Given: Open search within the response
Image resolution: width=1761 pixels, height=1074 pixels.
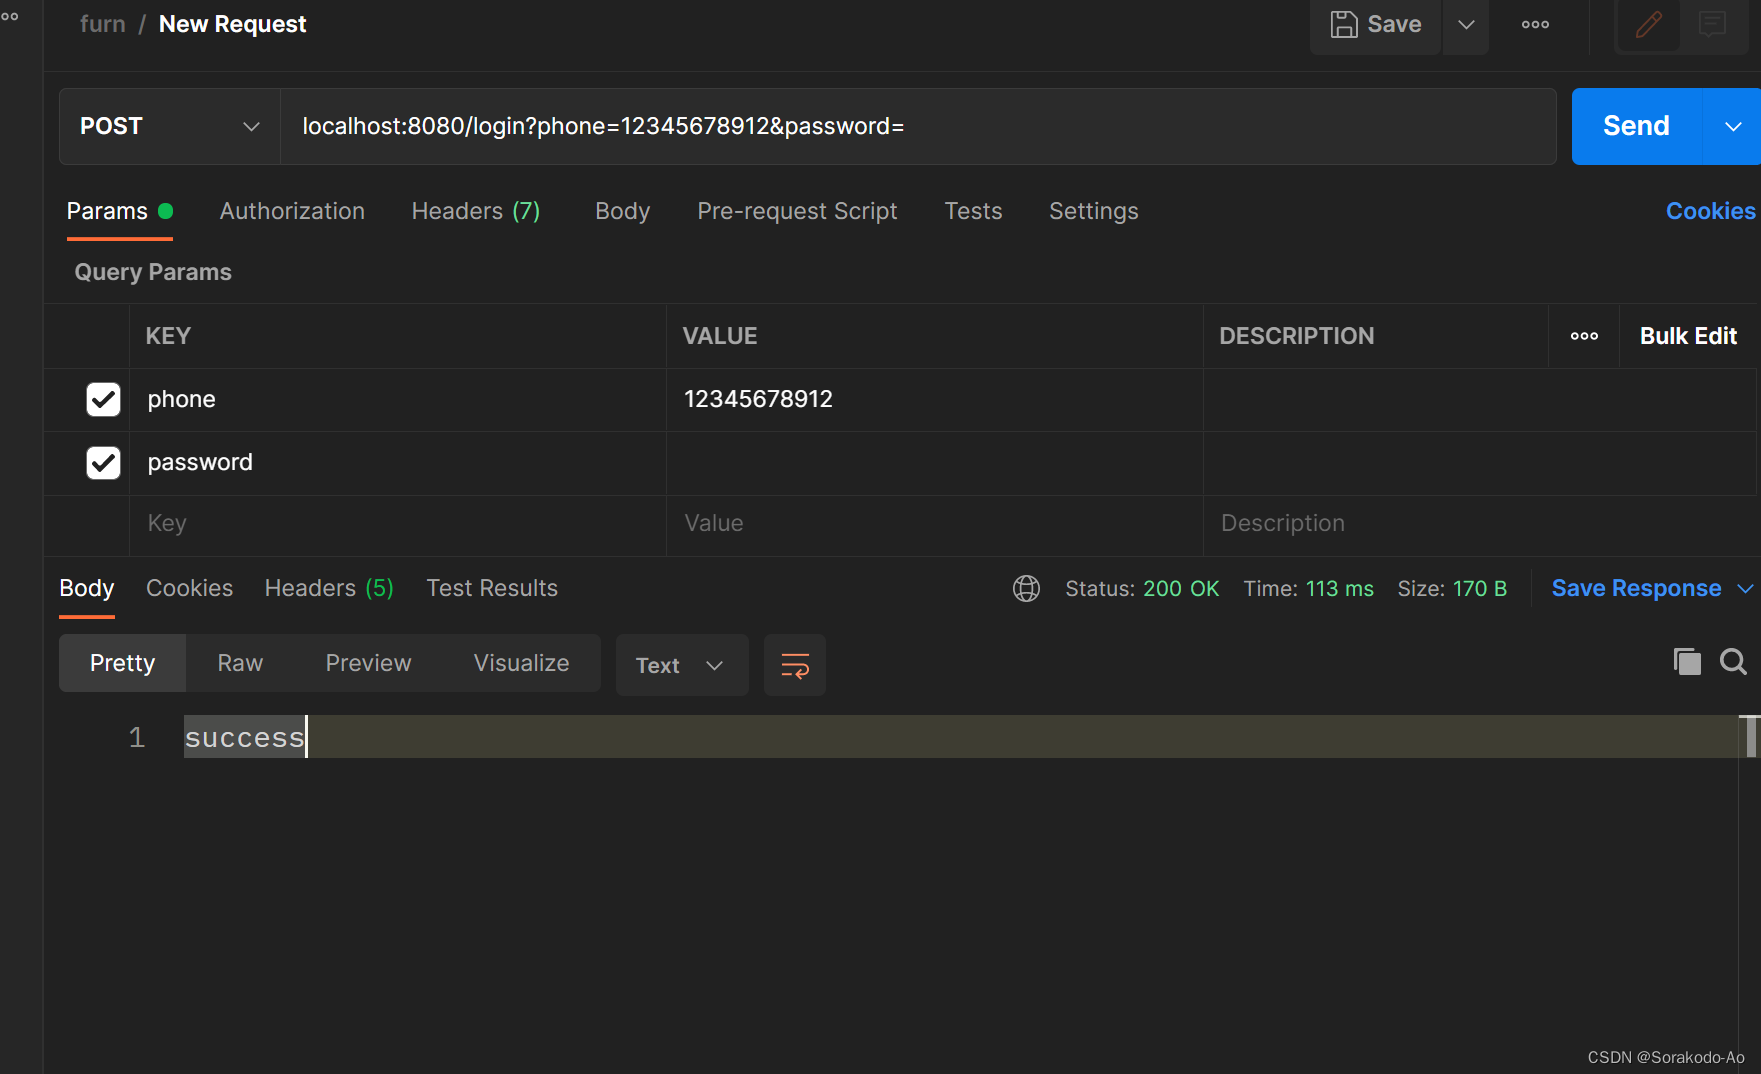Looking at the screenshot, I should tap(1733, 661).
